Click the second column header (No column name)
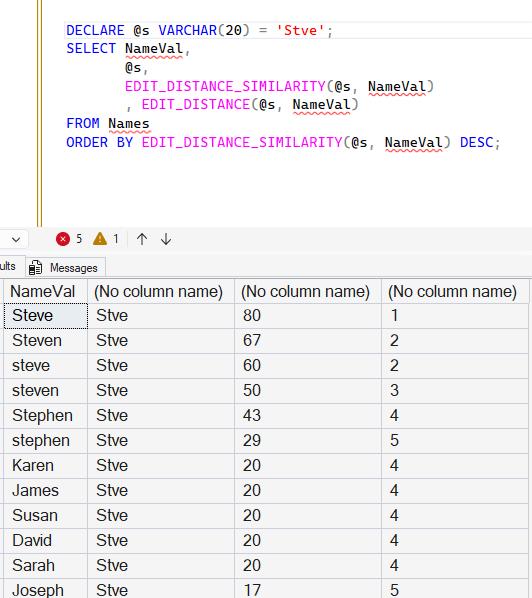The height and width of the screenshot is (598, 532). coord(161,291)
